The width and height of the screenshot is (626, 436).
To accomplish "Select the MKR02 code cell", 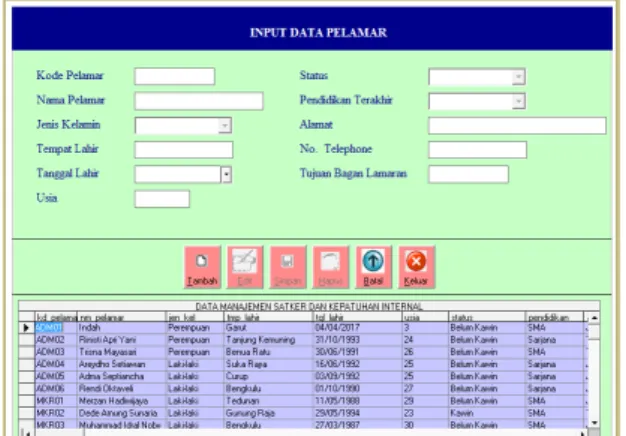I will pyautogui.click(x=55, y=413).
